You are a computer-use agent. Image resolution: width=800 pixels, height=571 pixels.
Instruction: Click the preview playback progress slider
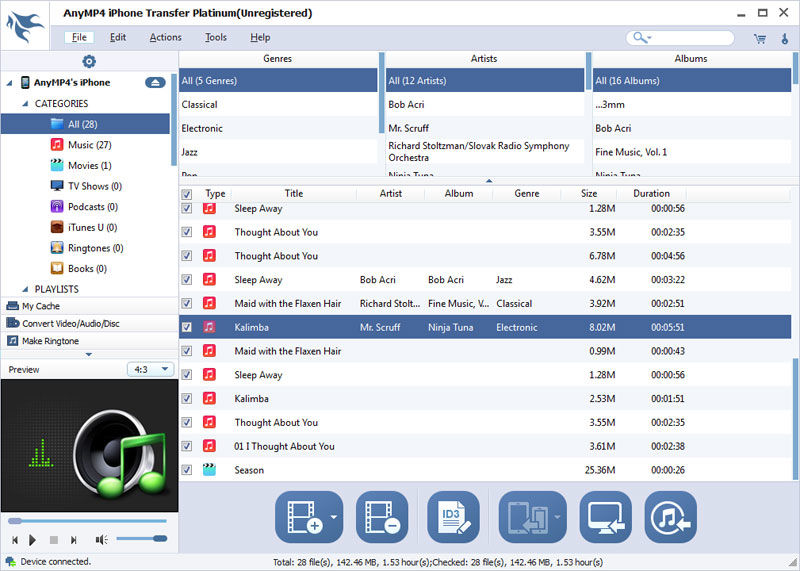pos(87,521)
